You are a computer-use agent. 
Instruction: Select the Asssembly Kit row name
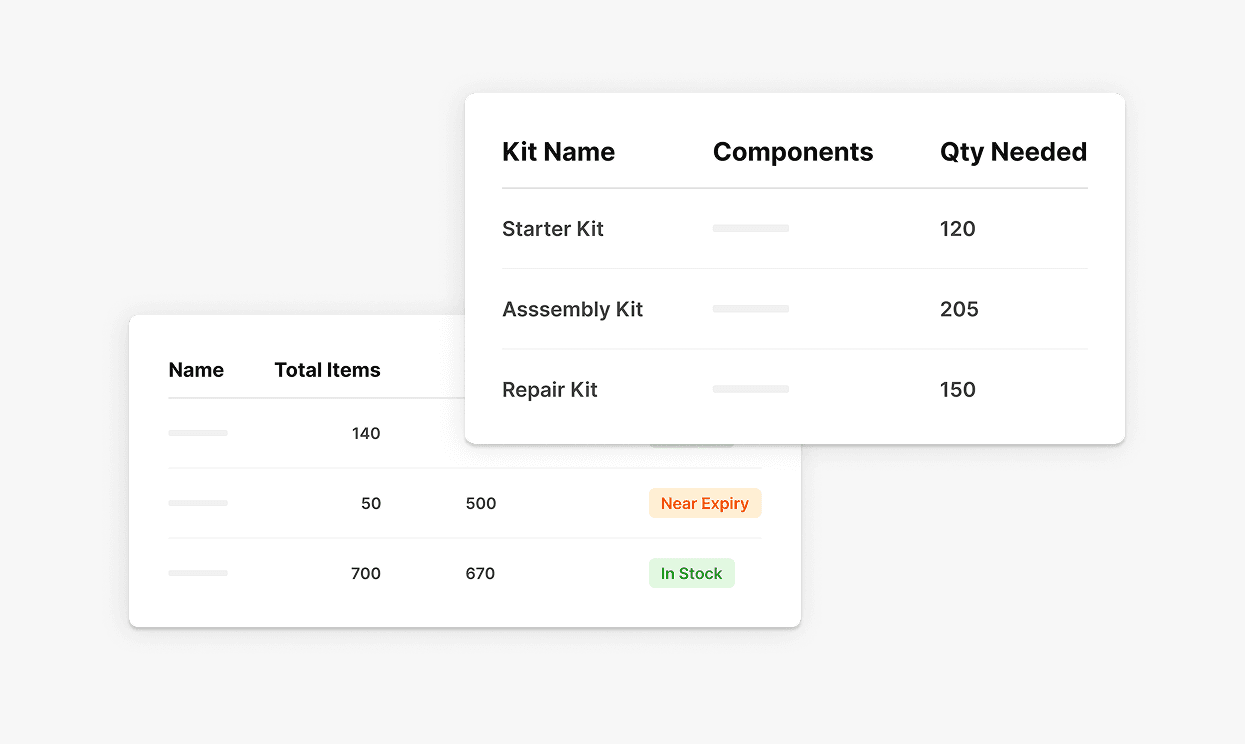[573, 309]
